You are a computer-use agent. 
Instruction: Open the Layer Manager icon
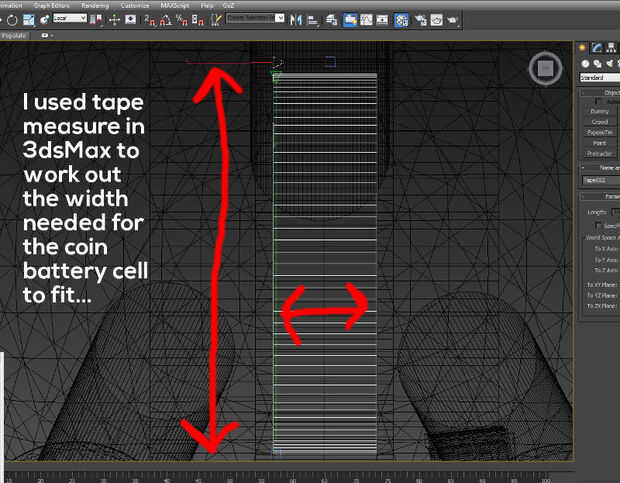pyautogui.click(x=331, y=20)
